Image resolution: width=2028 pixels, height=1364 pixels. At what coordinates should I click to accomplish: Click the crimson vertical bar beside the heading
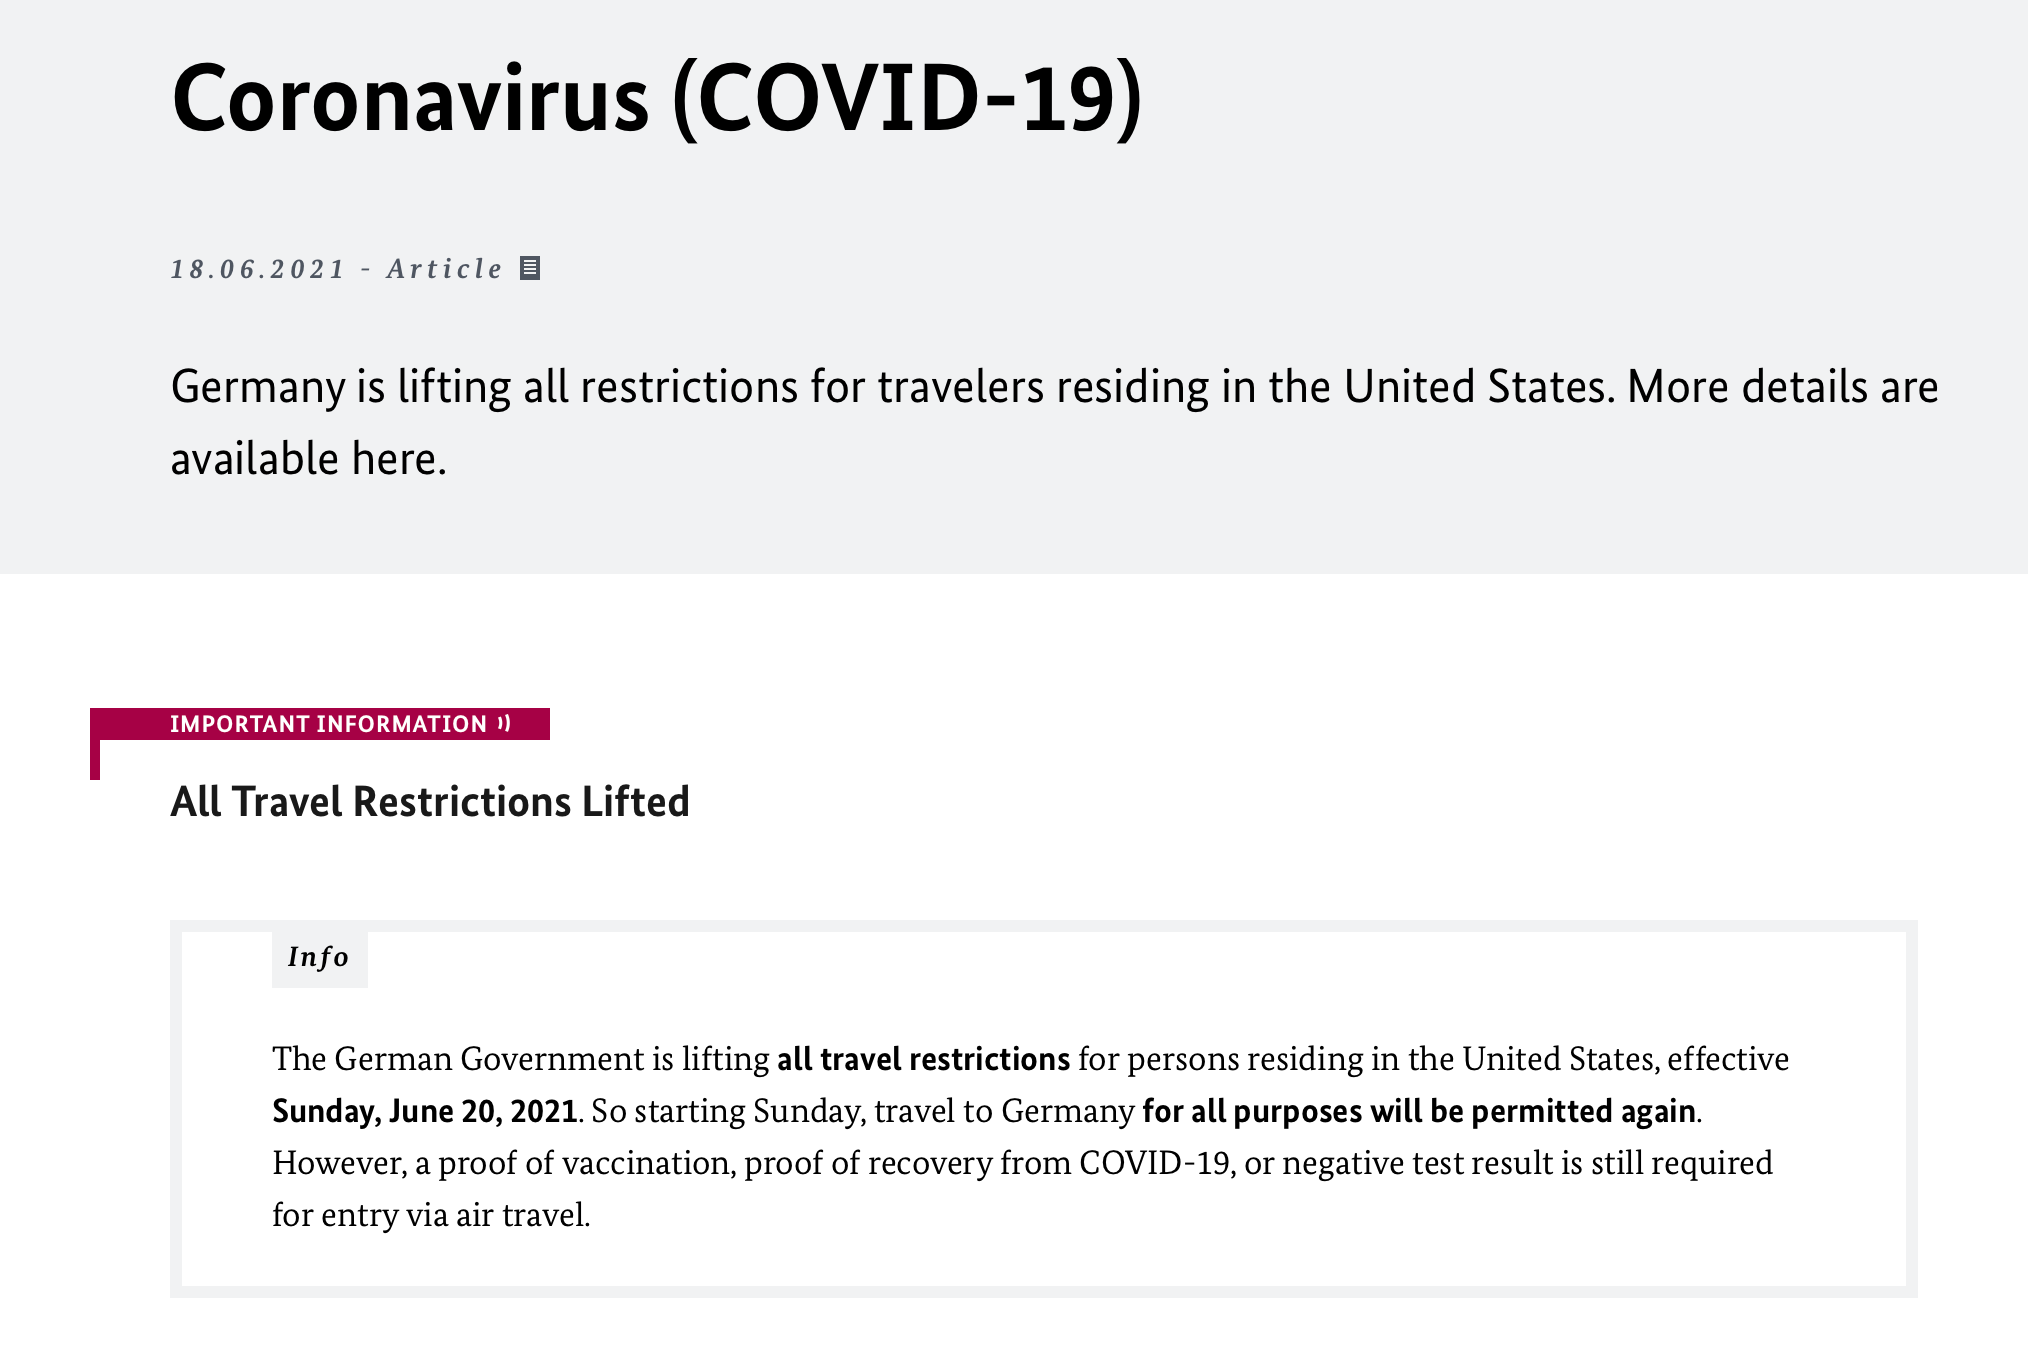point(95,758)
